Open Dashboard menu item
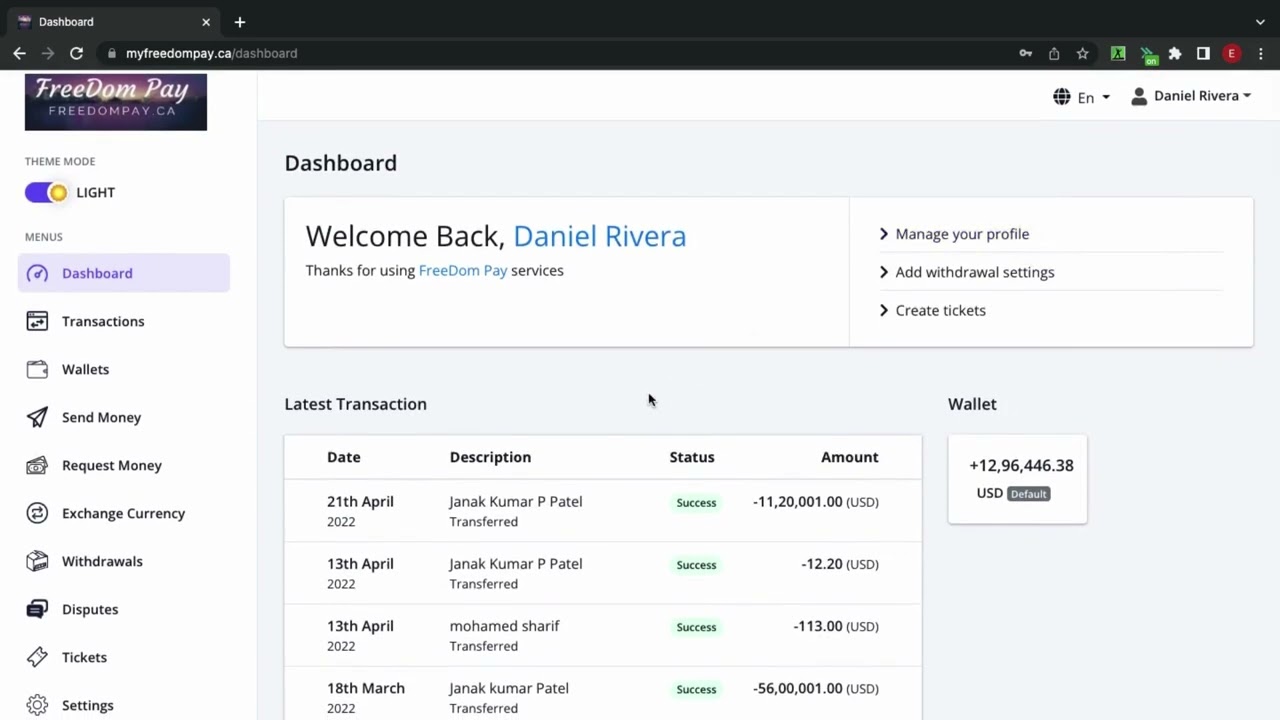The width and height of the screenshot is (1280, 720). click(124, 273)
